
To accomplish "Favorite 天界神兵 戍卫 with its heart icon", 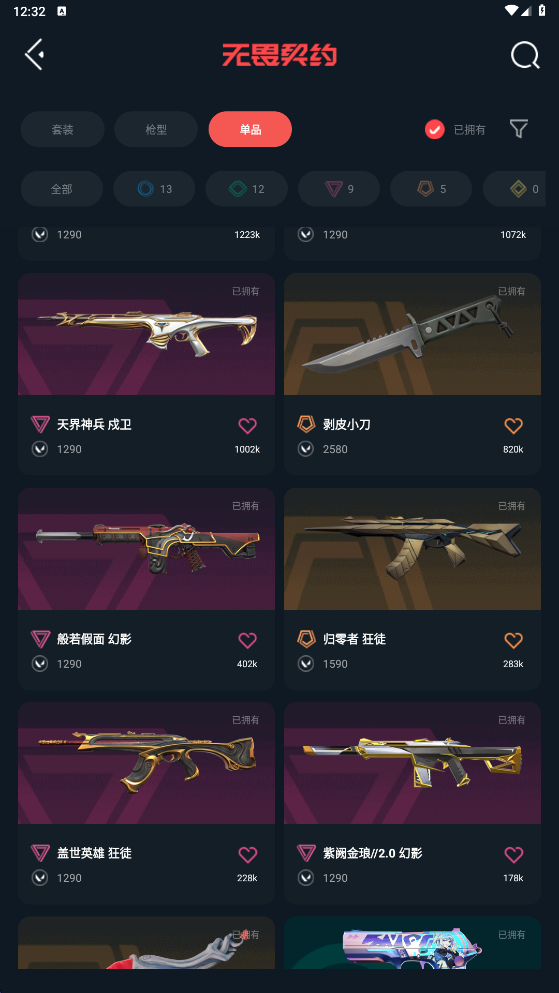I will click(248, 426).
